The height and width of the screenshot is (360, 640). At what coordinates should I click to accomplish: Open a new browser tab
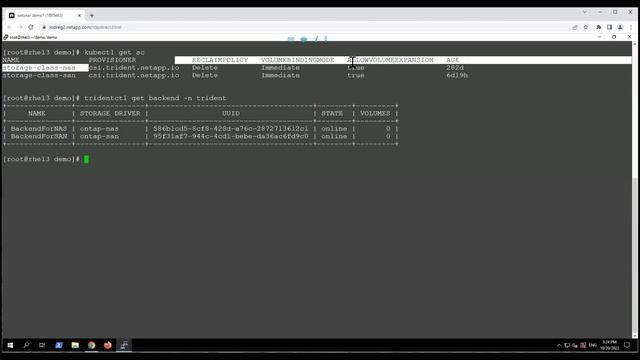92,16
